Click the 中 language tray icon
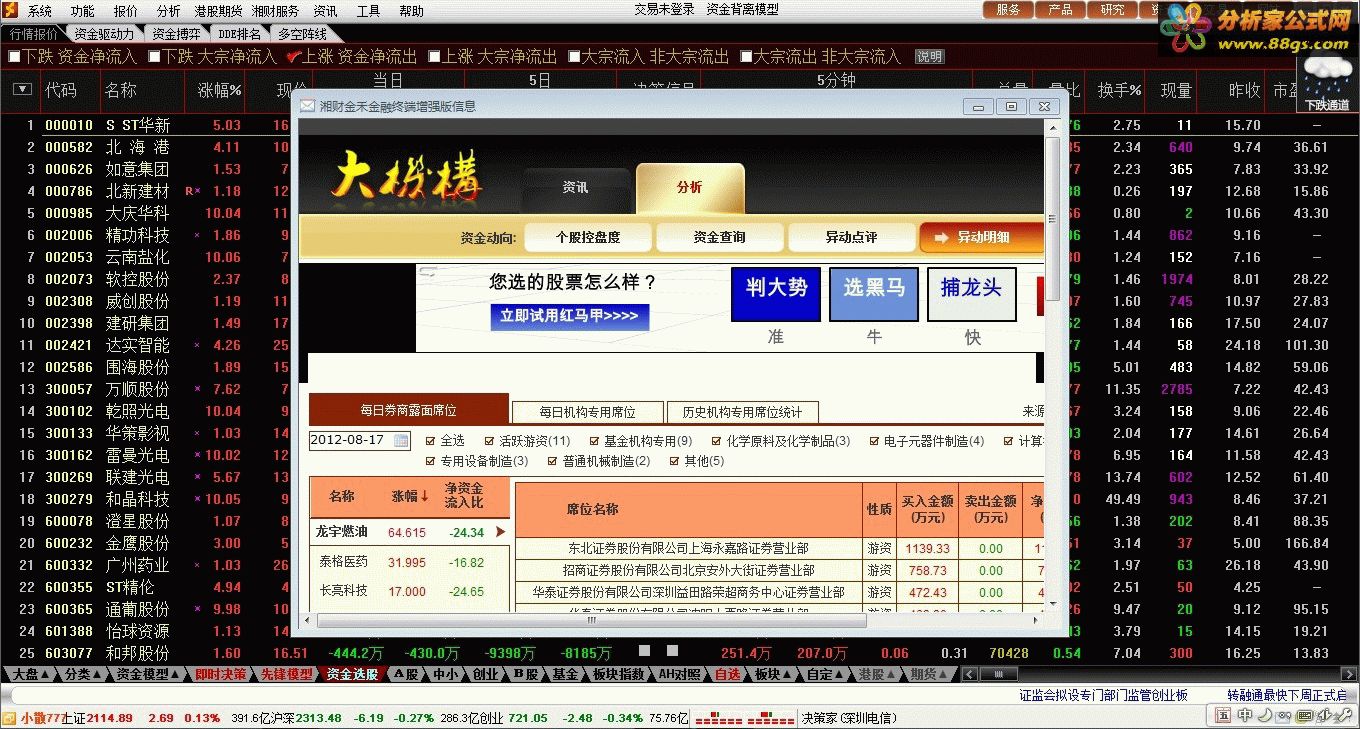The width and height of the screenshot is (1360, 729). coord(1245,715)
